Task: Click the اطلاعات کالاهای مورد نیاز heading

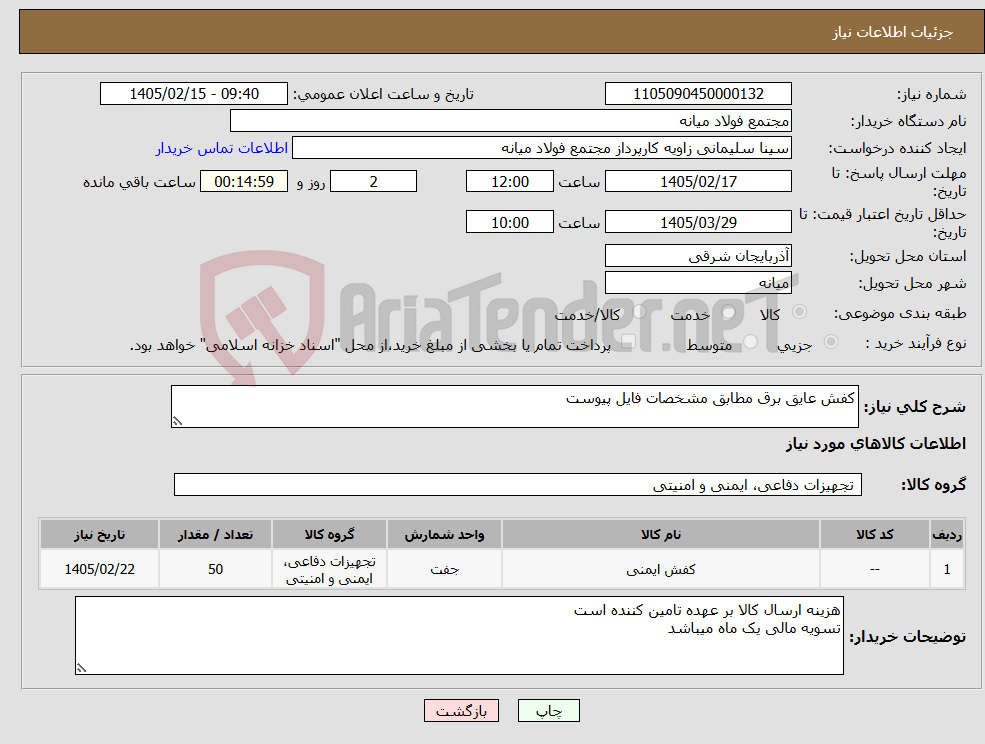Action: [x=876, y=444]
